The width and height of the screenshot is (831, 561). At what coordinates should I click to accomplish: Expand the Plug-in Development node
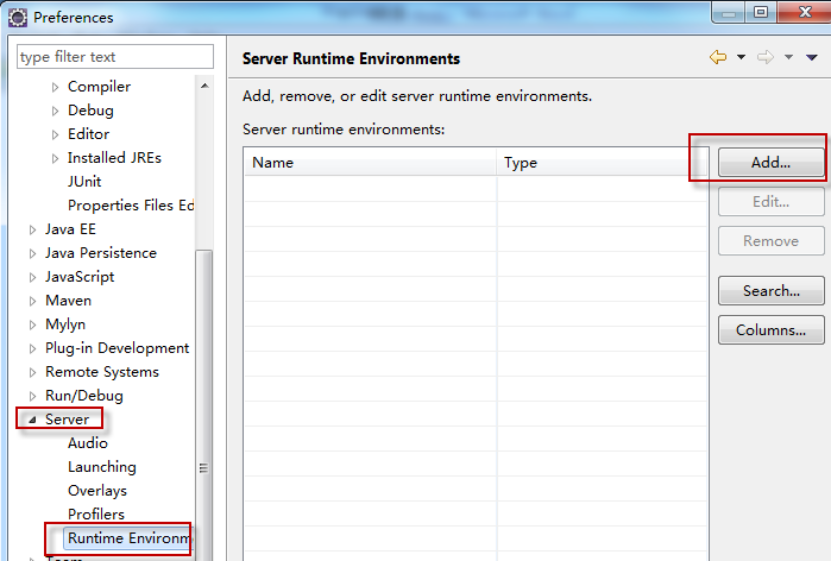(32, 349)
